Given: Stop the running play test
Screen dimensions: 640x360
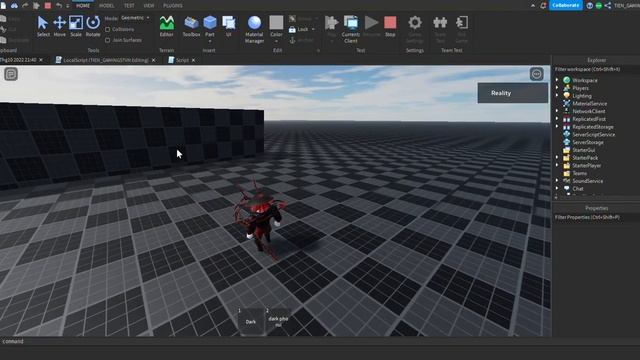Looking at the screenshot, I should pyautogui.click(x=390, y=26).
